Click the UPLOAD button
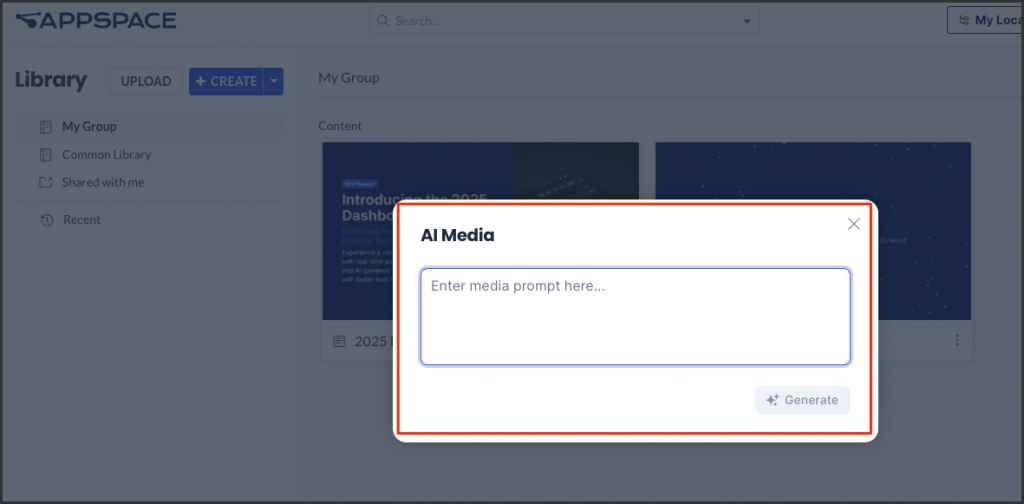This screenshot has width=1024, height=504. 146,82
